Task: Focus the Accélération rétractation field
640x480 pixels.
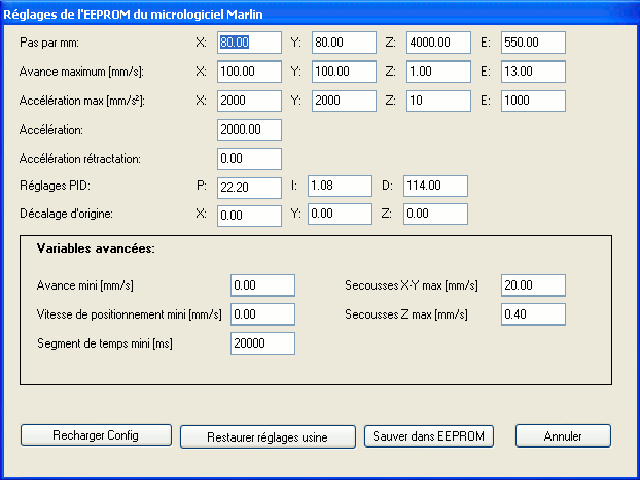Action: [249, 158]
